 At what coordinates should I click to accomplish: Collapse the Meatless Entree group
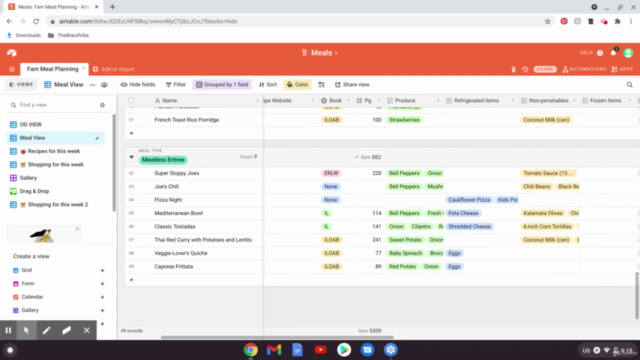tap(131, 157)
